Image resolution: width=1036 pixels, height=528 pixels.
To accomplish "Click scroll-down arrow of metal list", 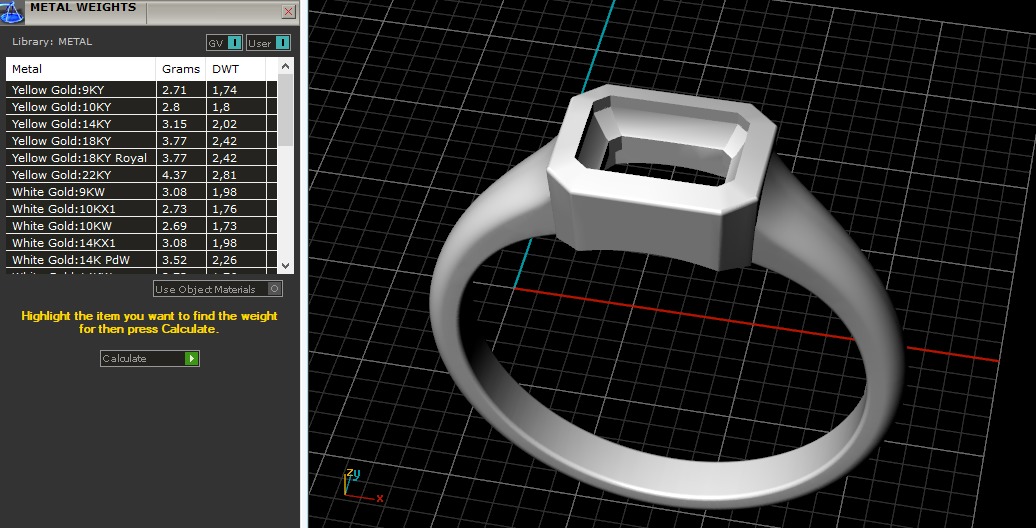I will pos(285,265).
